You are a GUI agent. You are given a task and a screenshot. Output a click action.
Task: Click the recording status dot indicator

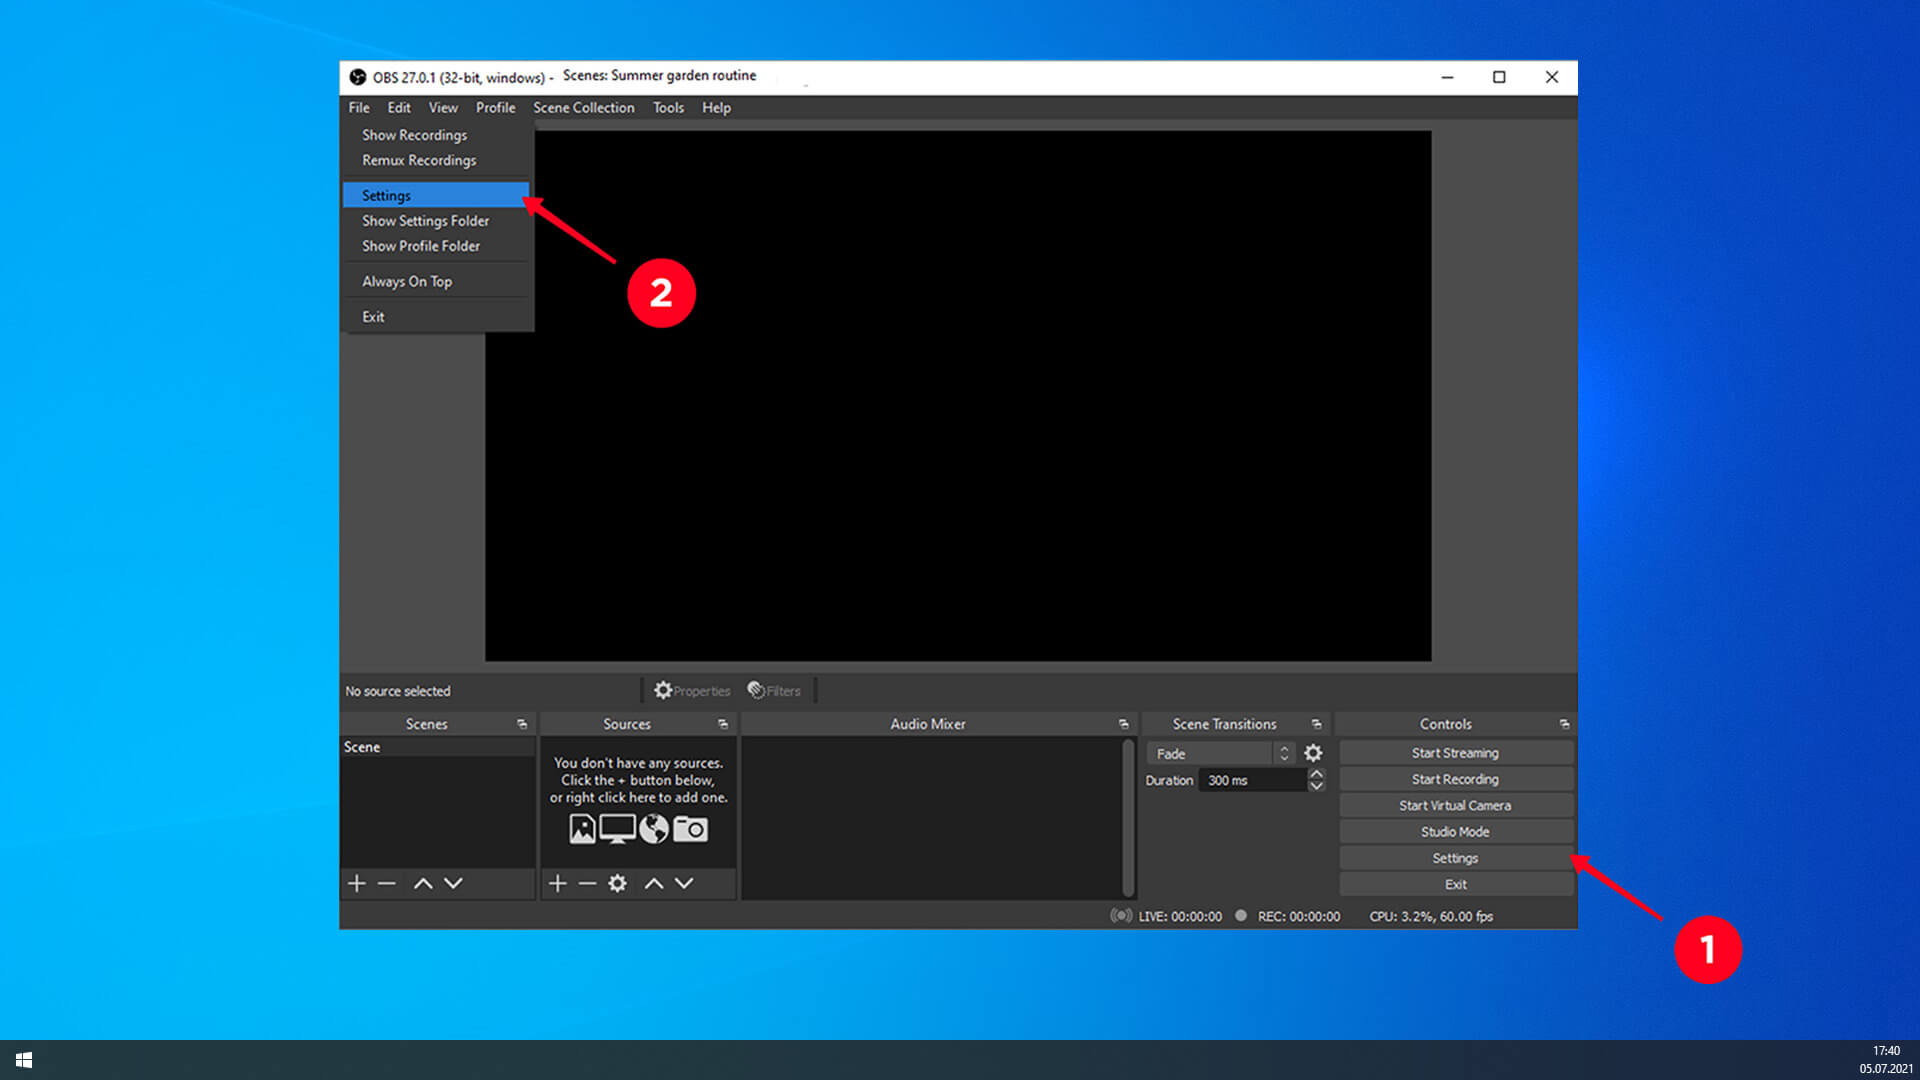click(1241, 916)
